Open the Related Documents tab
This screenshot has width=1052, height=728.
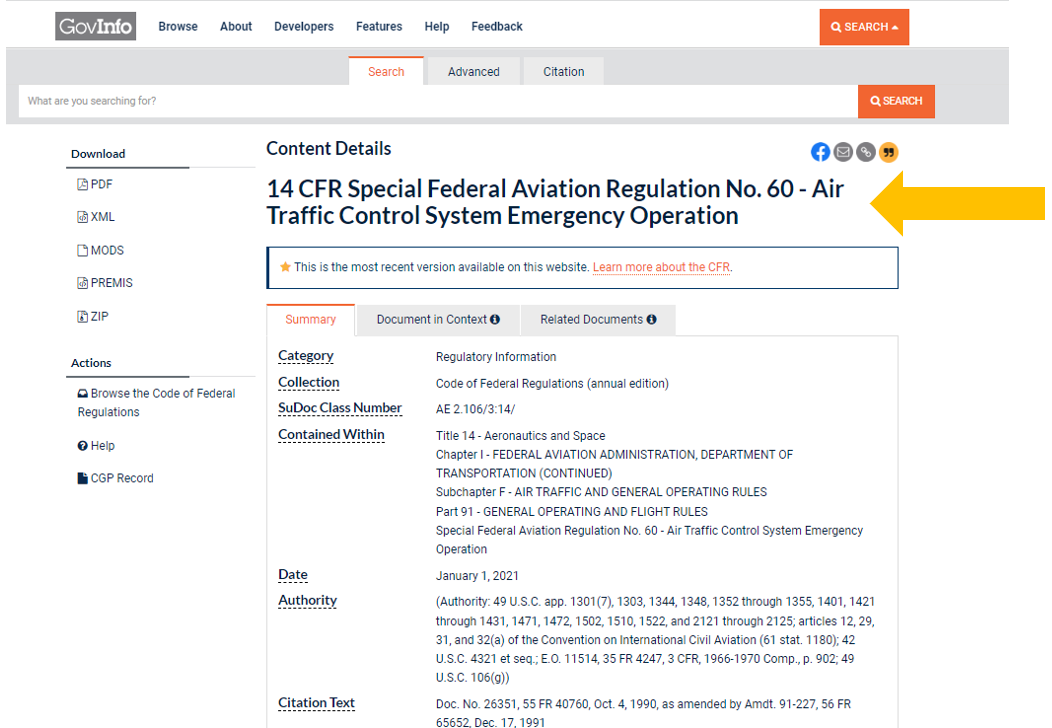click(x=598, y=320)
